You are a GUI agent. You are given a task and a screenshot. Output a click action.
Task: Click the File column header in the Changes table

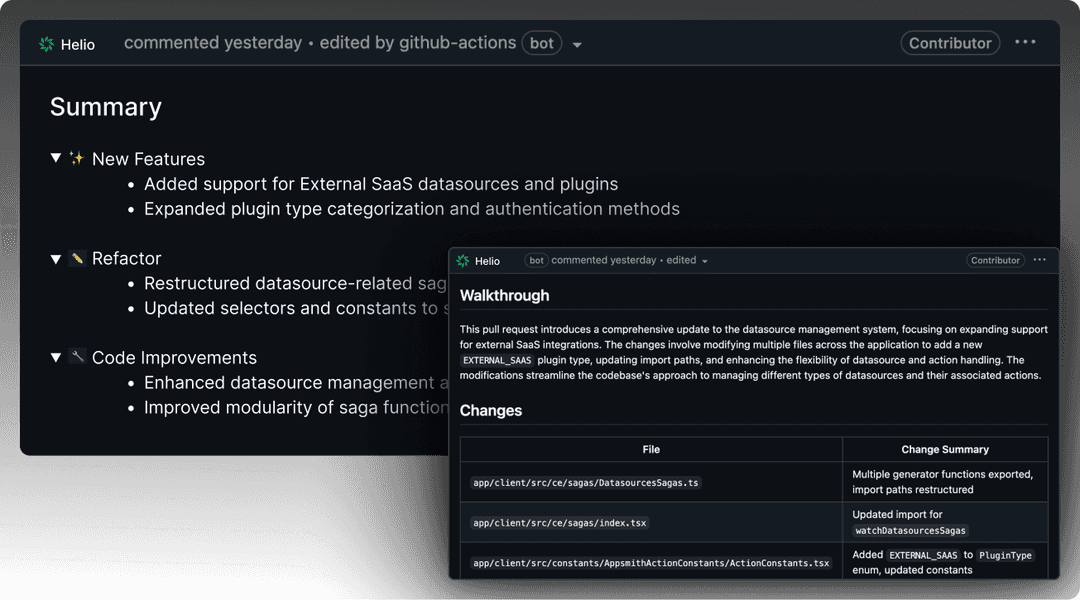coord(651,449)
